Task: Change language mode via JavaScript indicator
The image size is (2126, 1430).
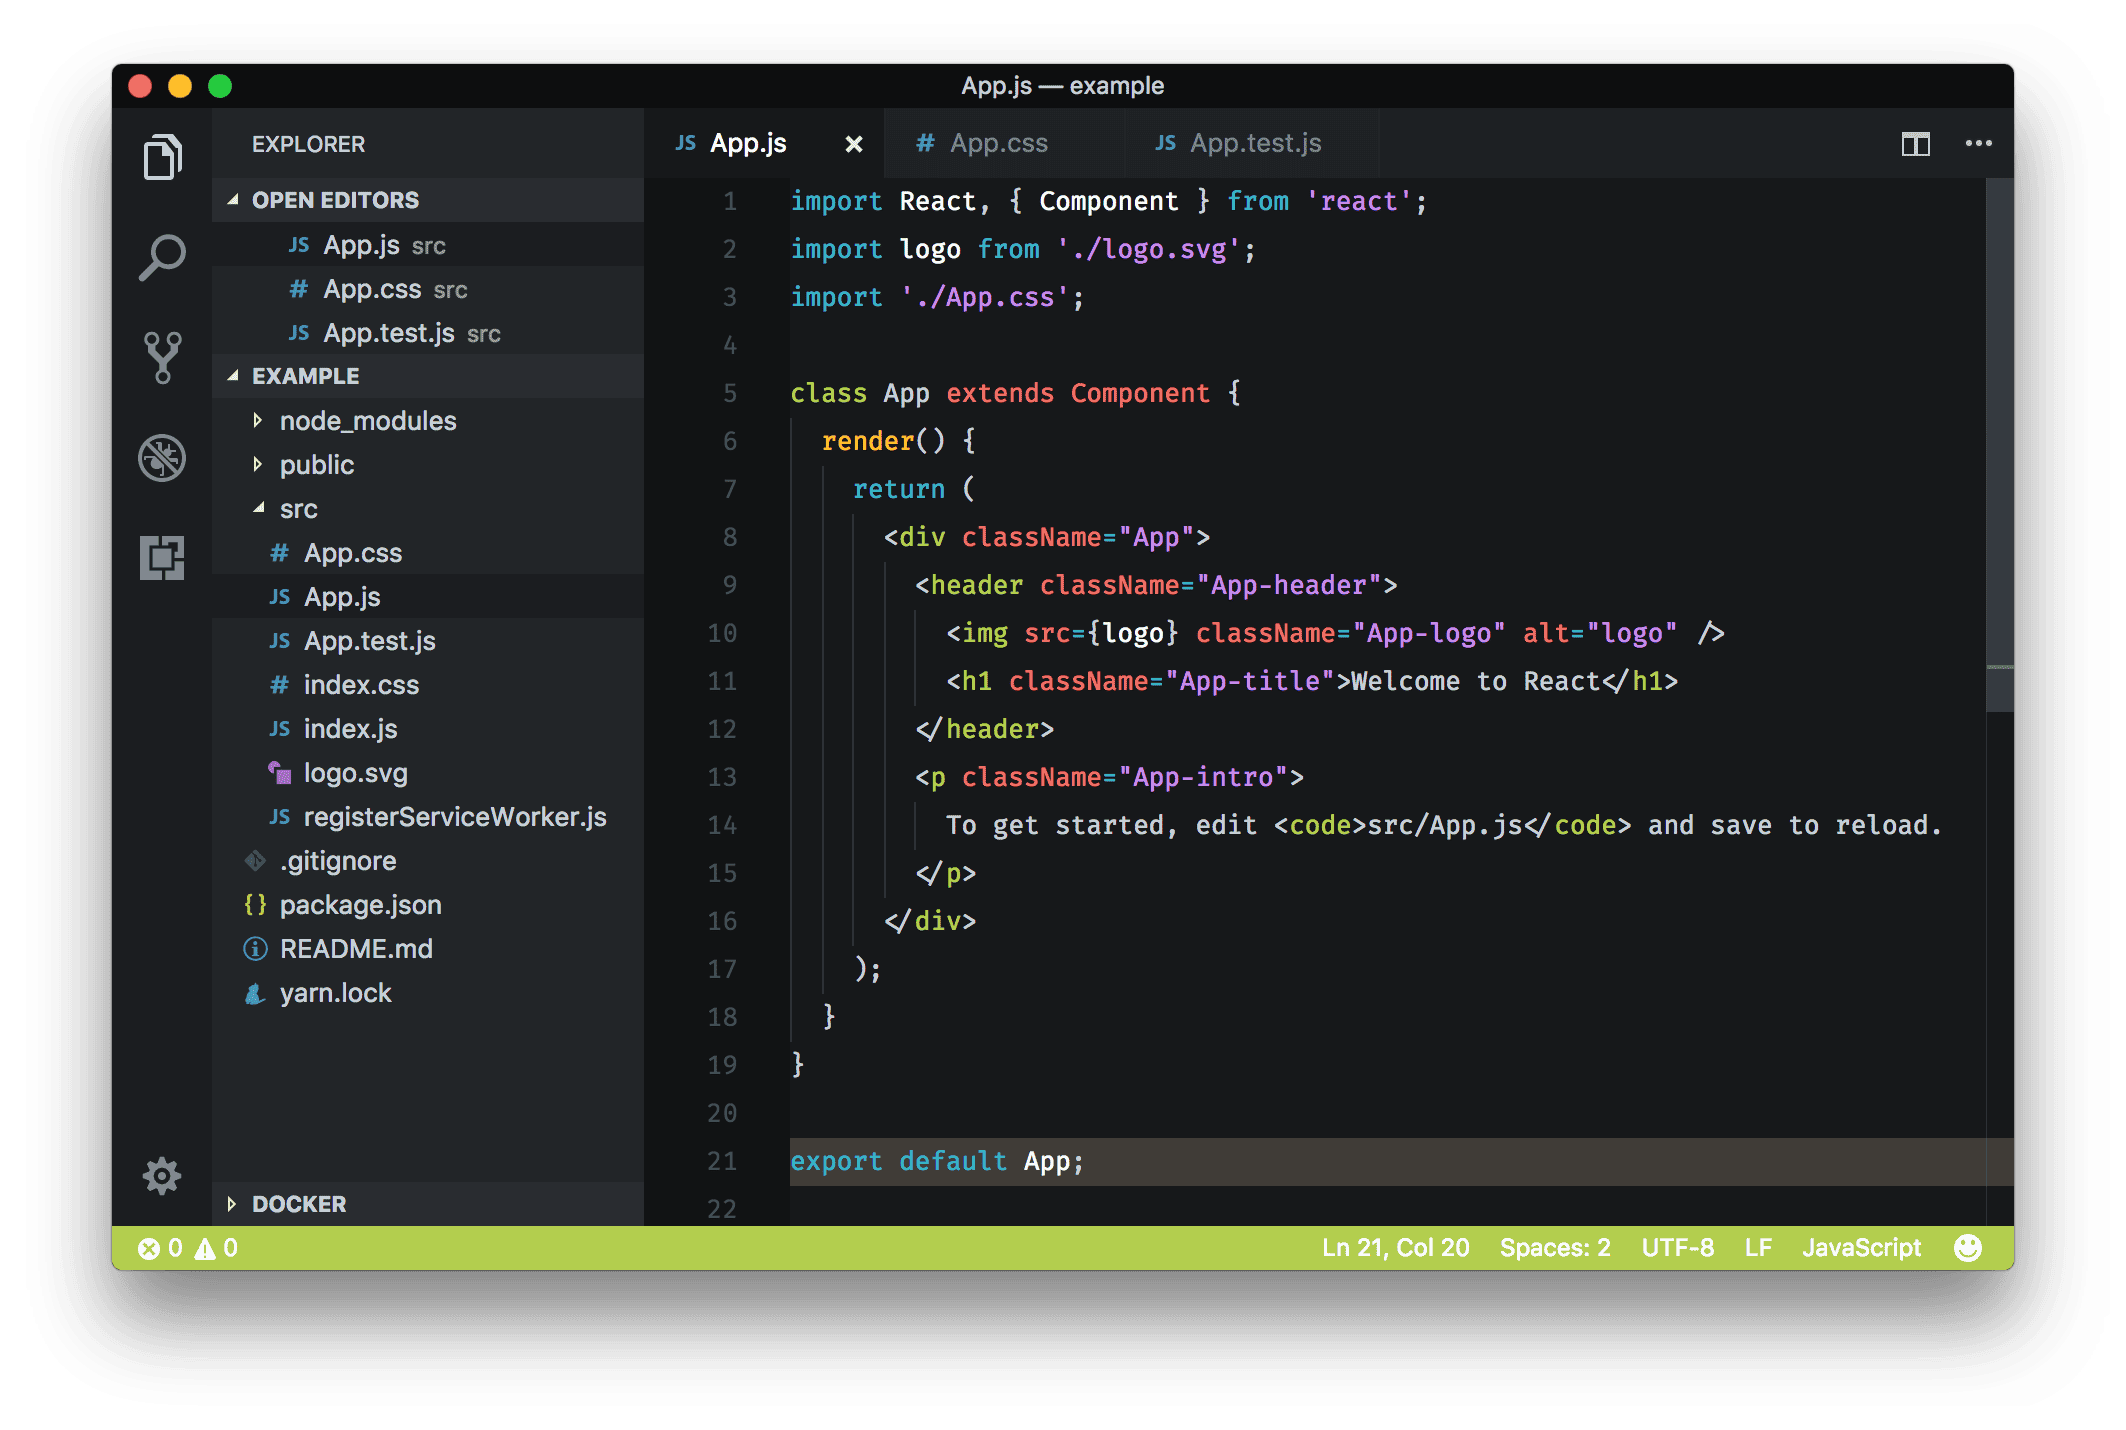Action: point(1861,1248)
